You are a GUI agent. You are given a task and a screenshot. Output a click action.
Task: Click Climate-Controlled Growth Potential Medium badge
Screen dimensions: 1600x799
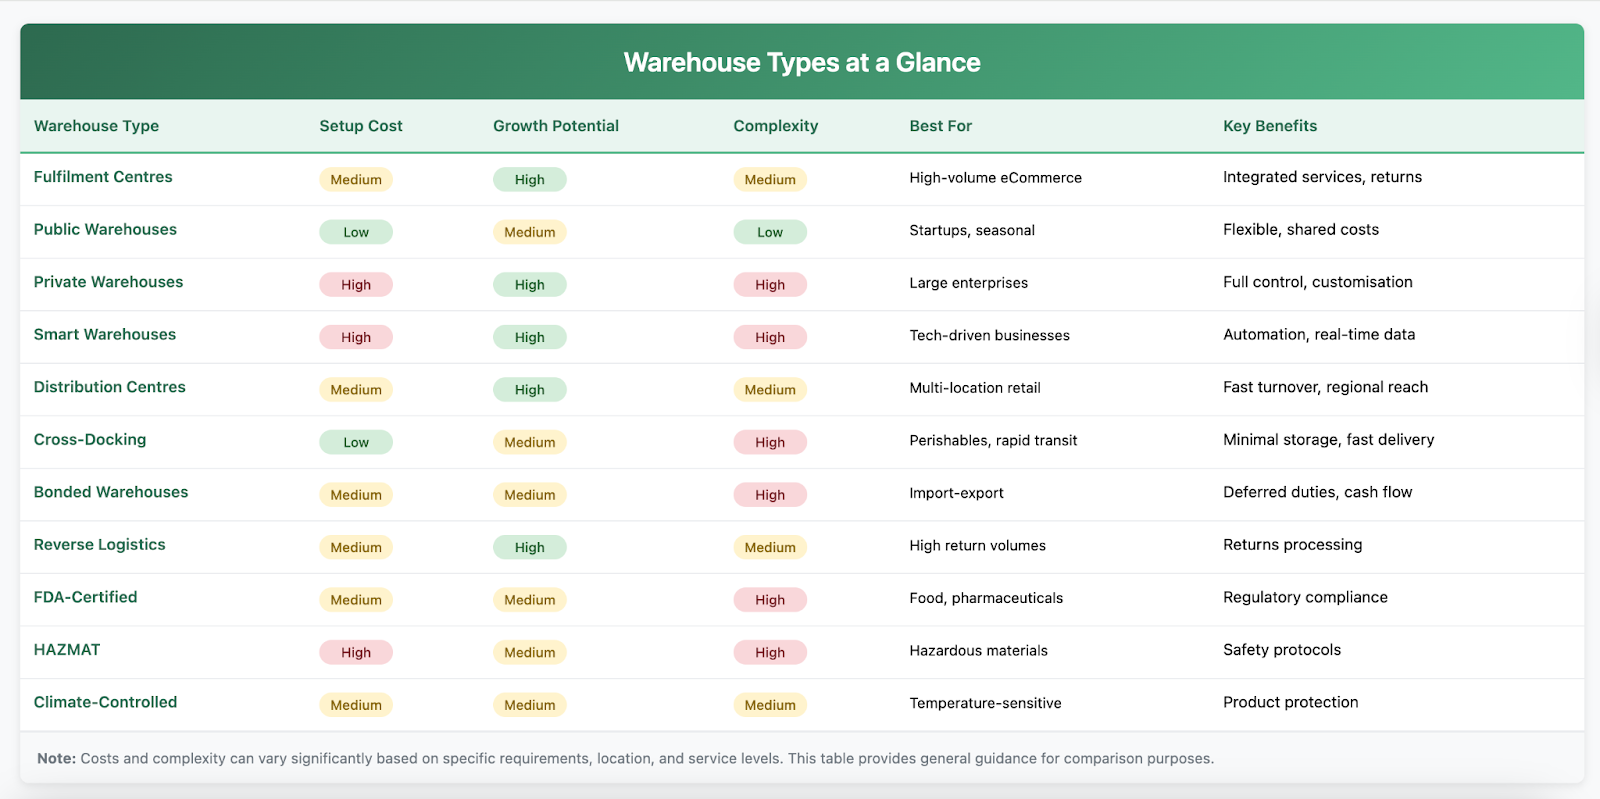pos(530,705)
